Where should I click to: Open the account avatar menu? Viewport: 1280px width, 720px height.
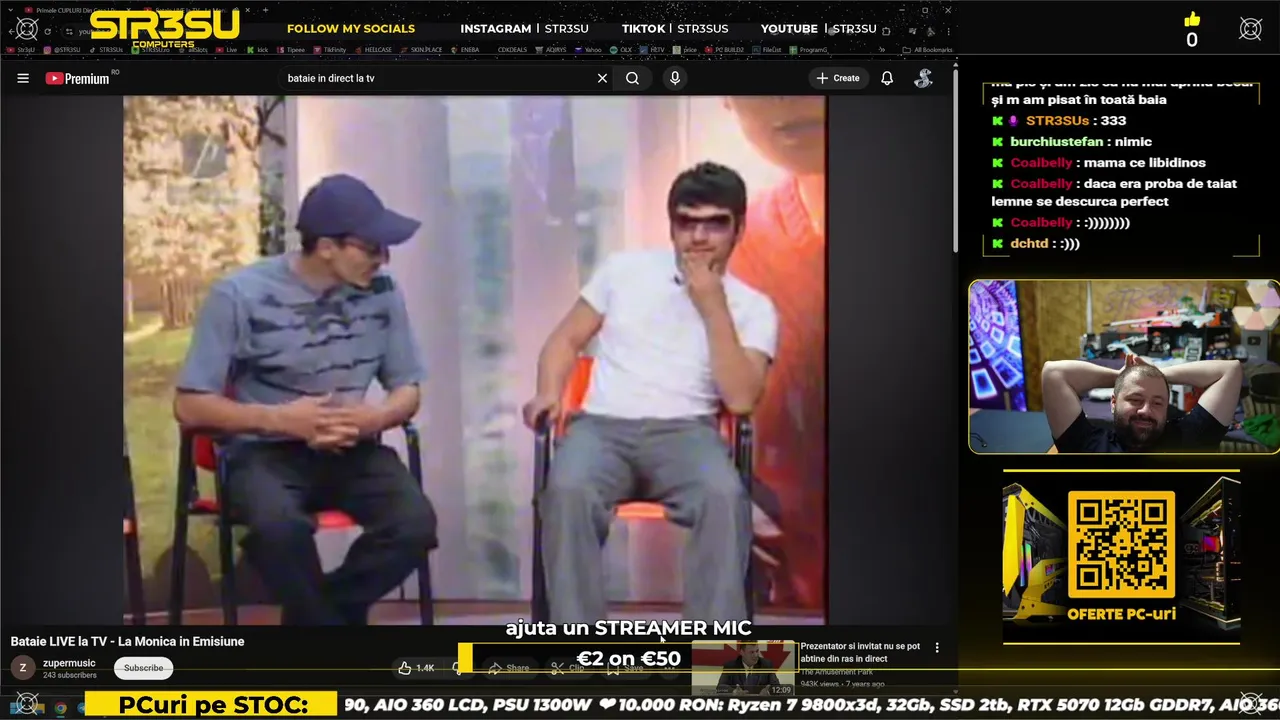point(923,78)
